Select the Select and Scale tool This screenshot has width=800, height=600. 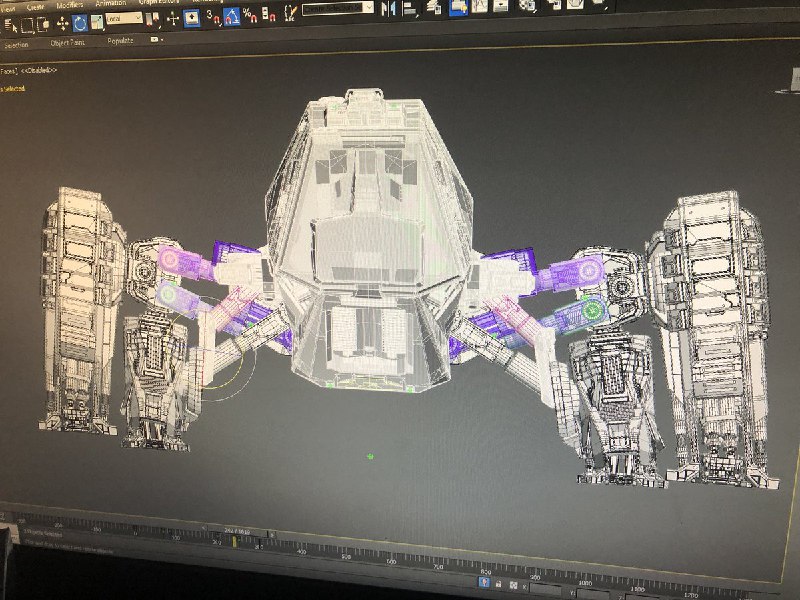[96, 22]
